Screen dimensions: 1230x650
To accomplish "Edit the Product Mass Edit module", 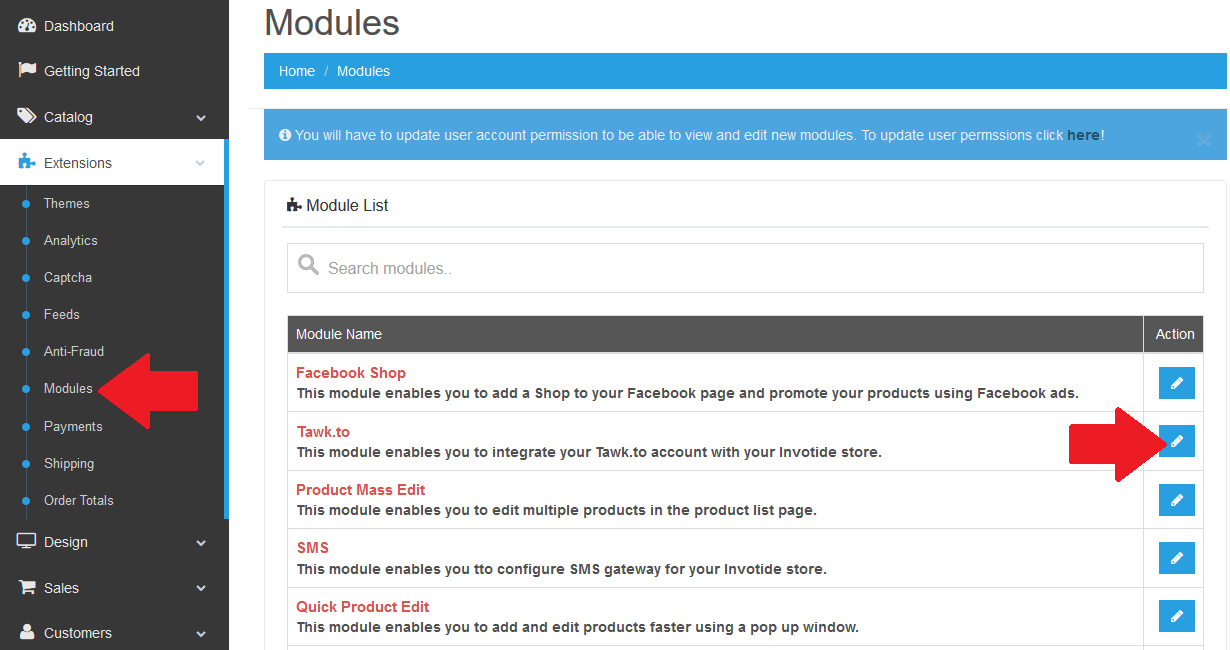I will pyautogui.click(x=1176, y=500).
